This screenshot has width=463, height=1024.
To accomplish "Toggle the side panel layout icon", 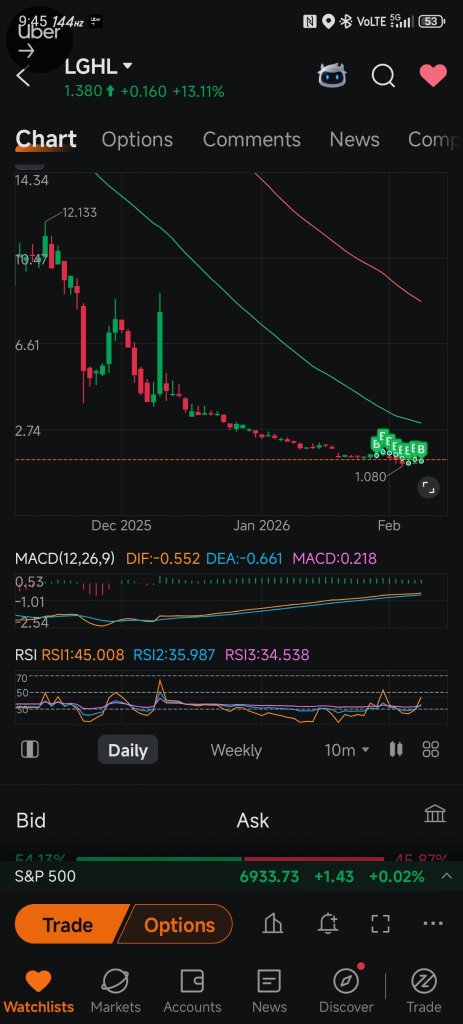I will [x=30, y=749].
